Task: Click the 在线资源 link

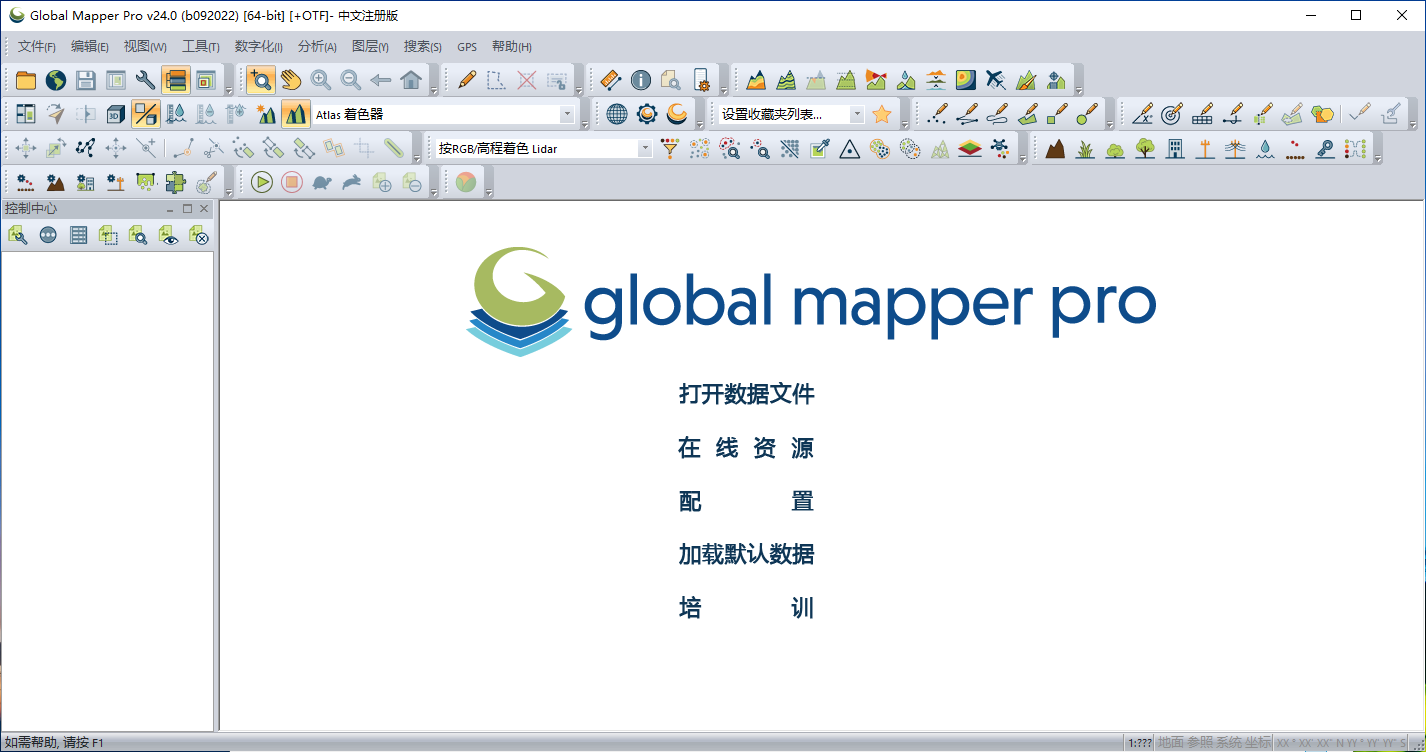Action: coord(745,448)
